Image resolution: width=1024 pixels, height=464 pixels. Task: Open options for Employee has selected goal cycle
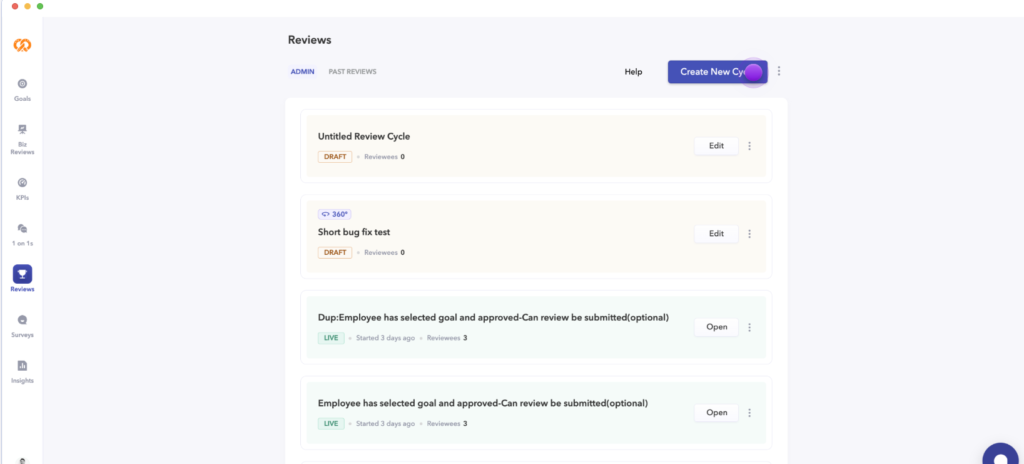click(750, 412)
